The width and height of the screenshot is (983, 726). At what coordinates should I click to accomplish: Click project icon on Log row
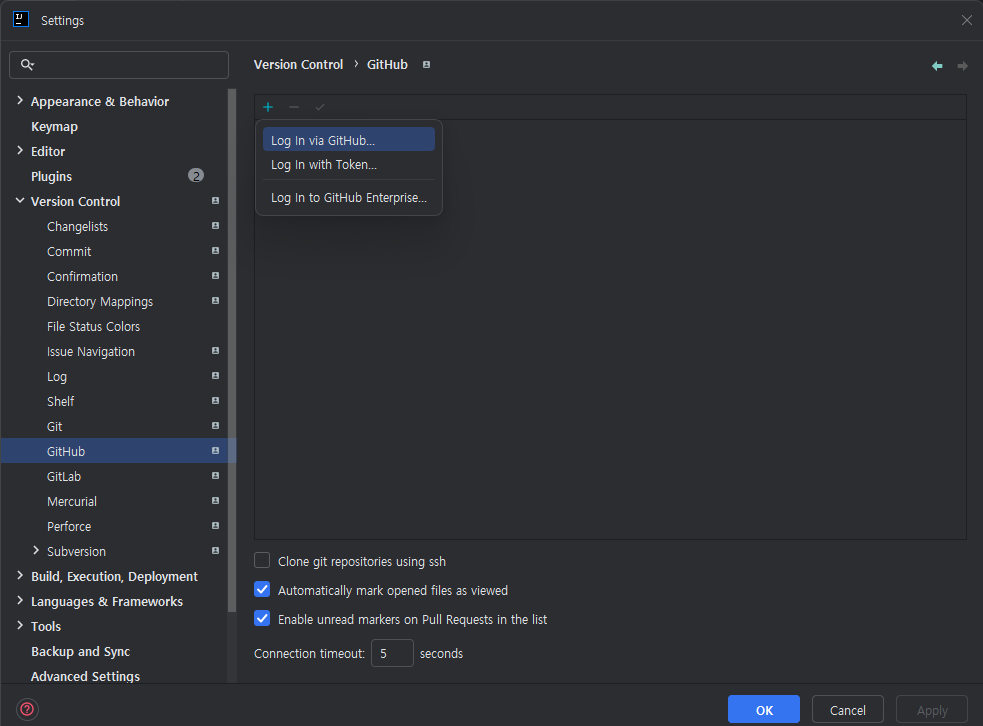click(x=216, y=376)
